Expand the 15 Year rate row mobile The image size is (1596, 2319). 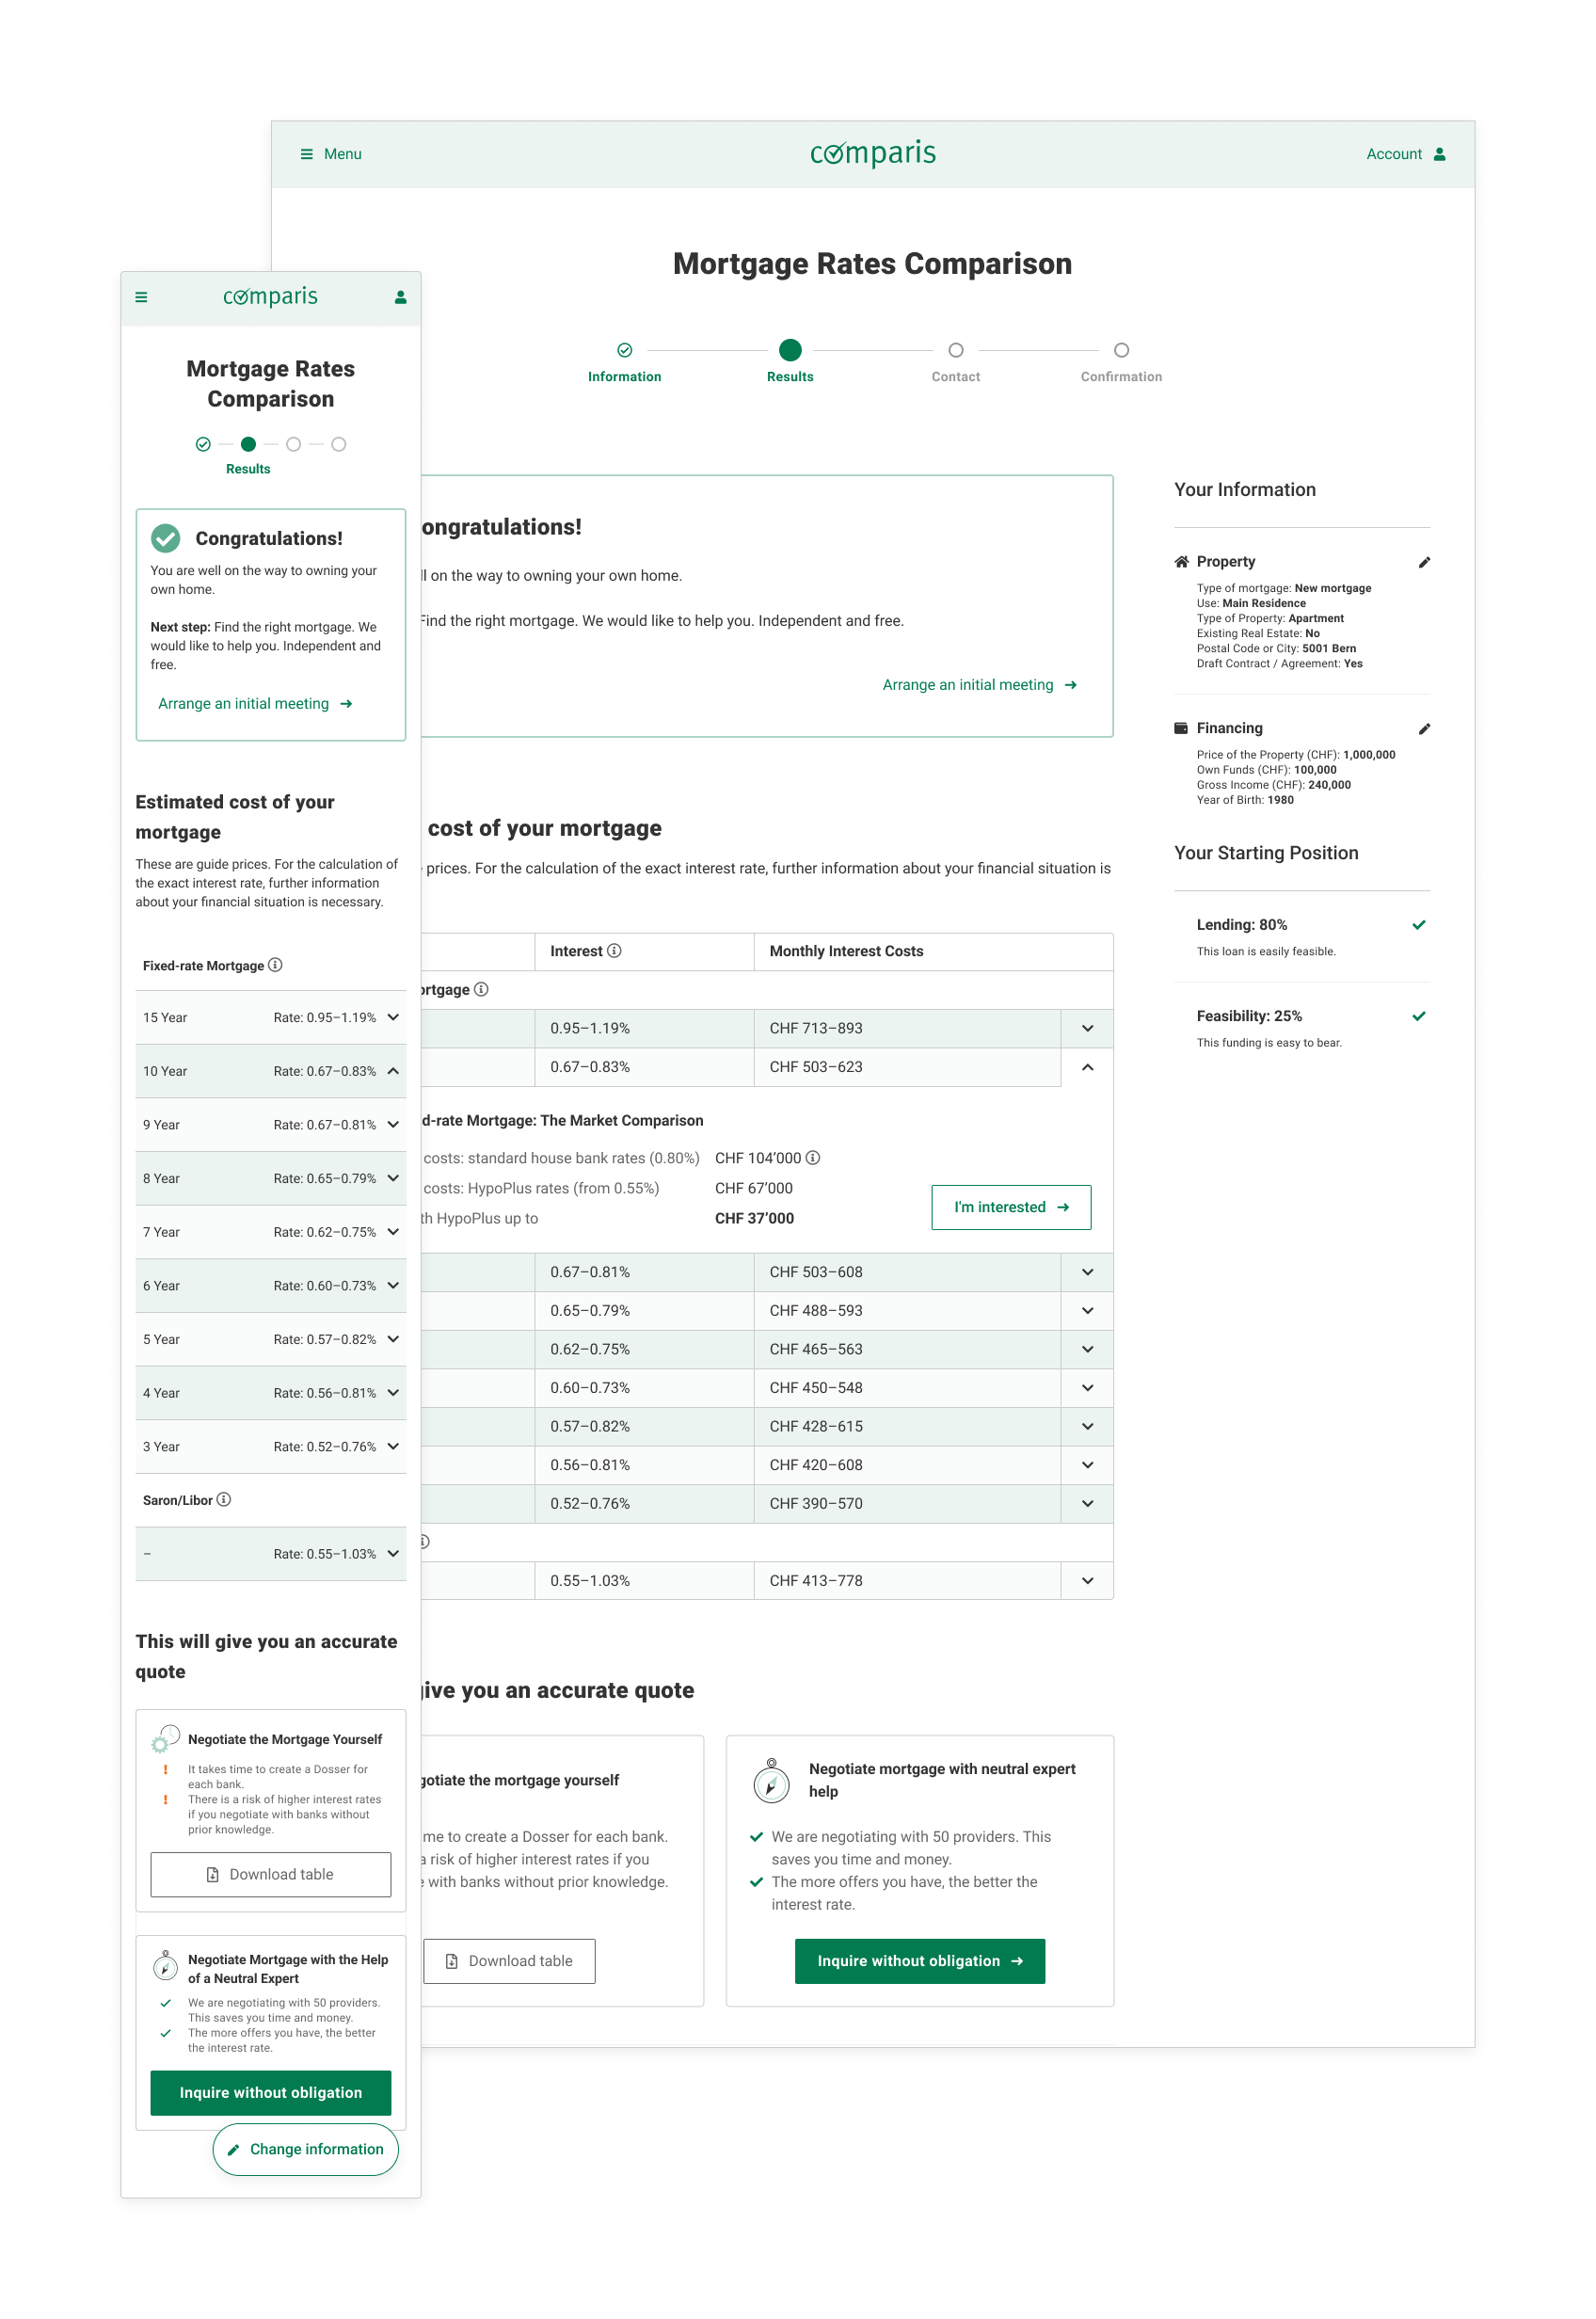(x=271, y=1018)
